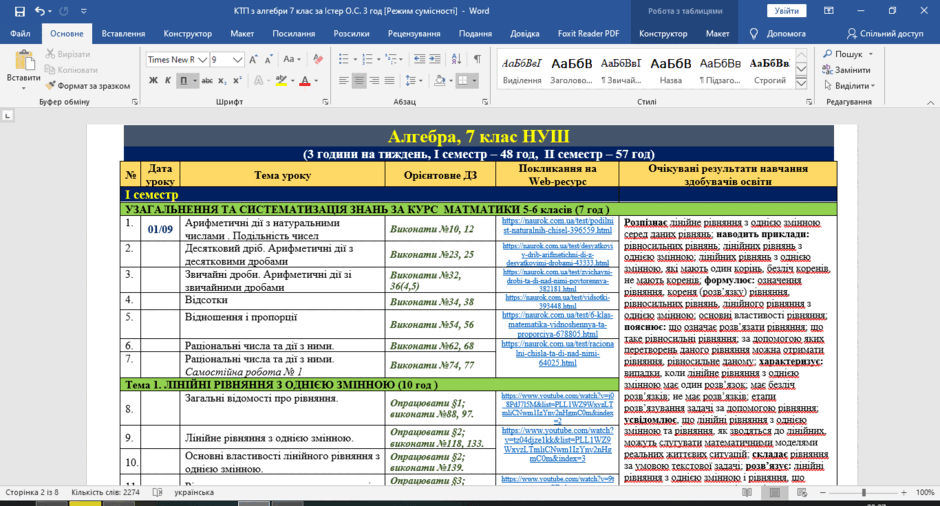Activate Формат за зразком format painter

pos(88,86)
